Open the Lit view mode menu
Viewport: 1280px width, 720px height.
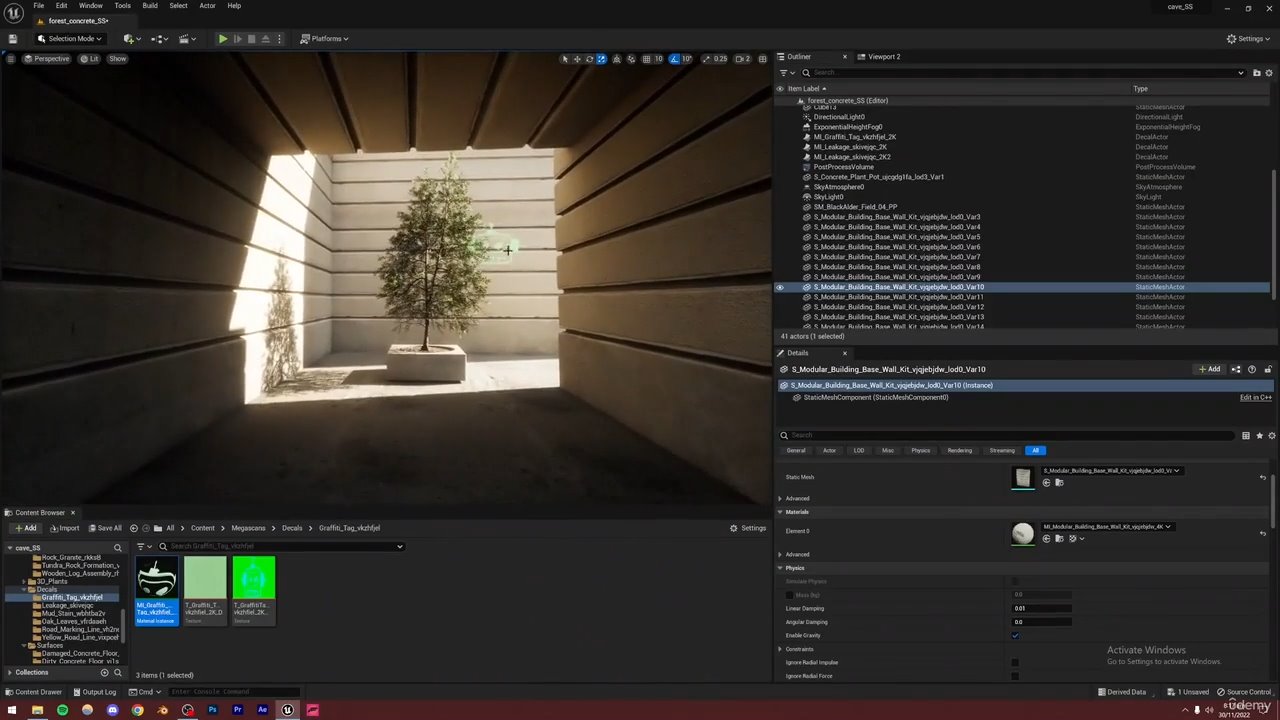pyautogui.click(x=90, y=59)
